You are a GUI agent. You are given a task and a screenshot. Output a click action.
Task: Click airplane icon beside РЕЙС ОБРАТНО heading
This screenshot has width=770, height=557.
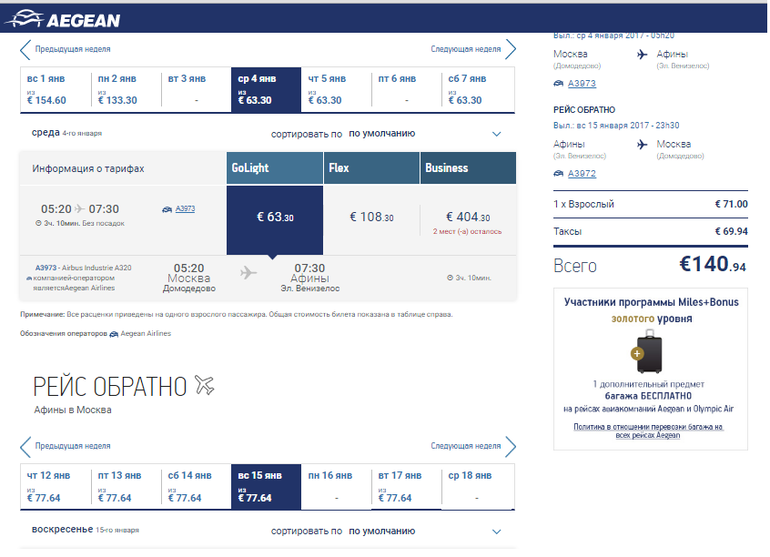pyautogui.click(x=205, y=385)
